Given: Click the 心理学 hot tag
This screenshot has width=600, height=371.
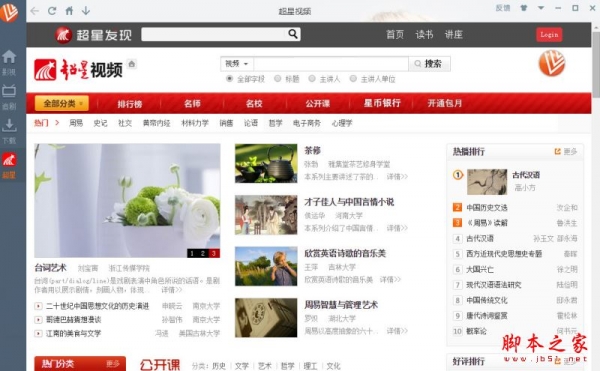Looking at the screenshot, I should [x=342, y=123].
